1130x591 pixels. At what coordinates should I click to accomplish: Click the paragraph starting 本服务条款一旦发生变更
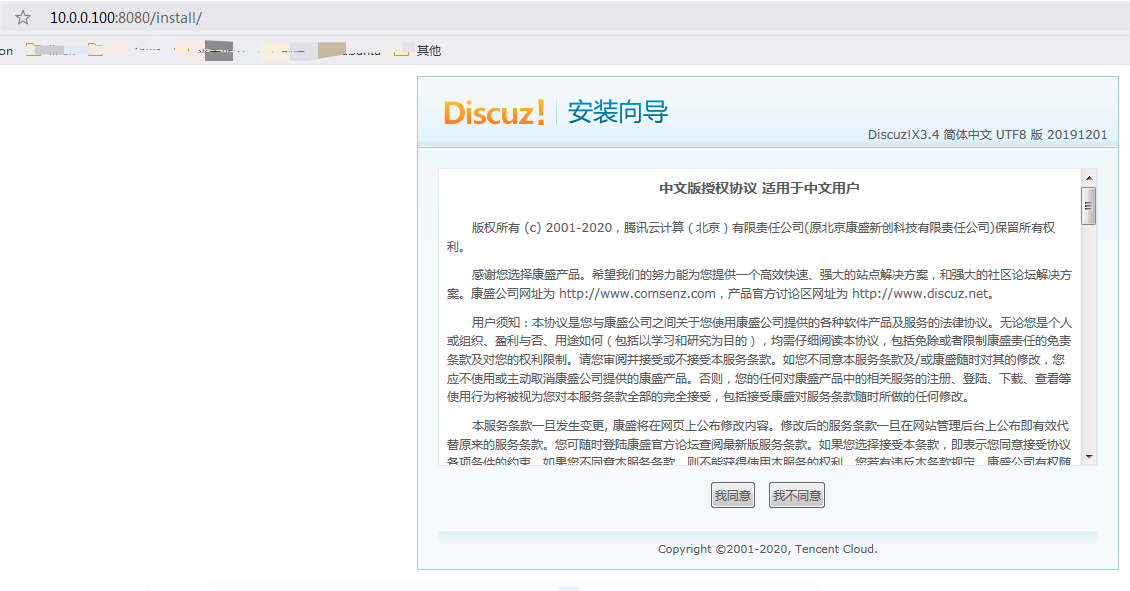click(759, 442)
